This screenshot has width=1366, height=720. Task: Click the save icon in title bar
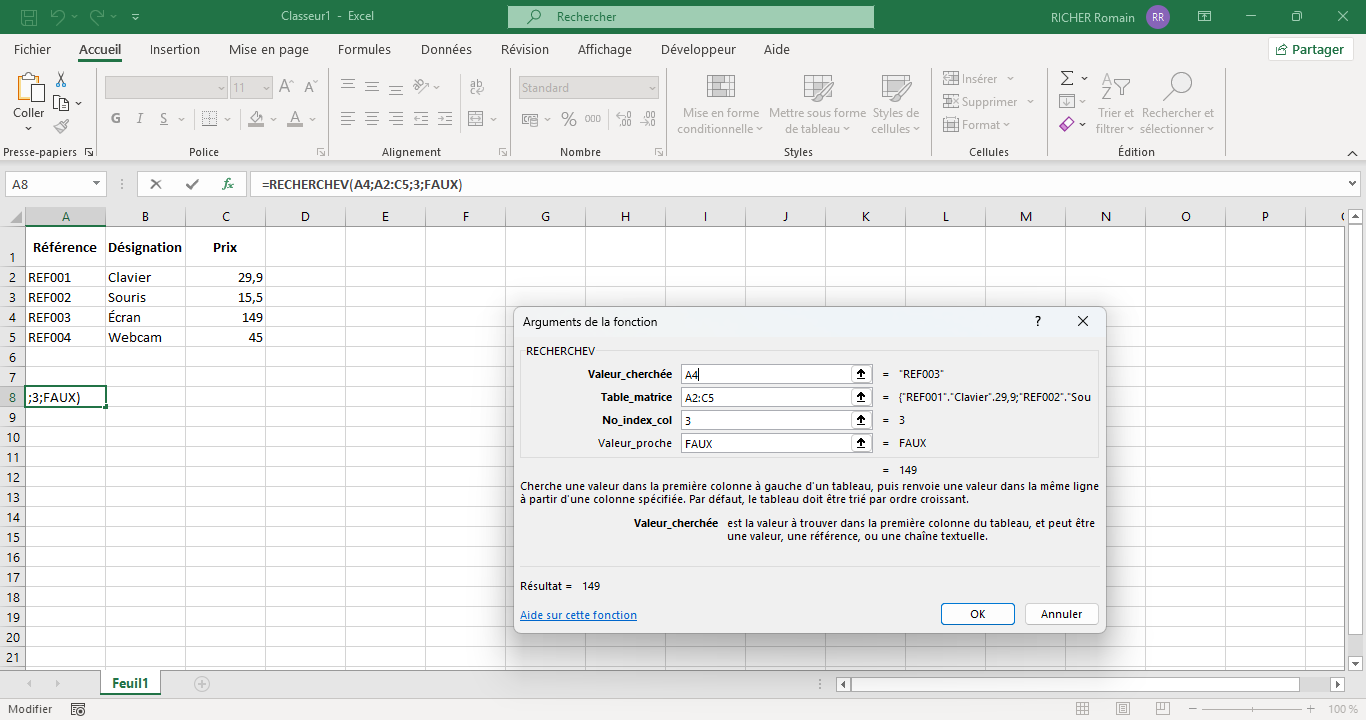pos(29,17)
